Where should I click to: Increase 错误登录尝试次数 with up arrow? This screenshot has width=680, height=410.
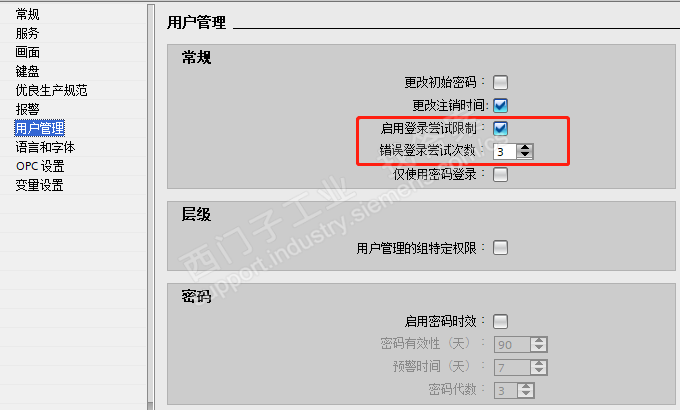525,148
